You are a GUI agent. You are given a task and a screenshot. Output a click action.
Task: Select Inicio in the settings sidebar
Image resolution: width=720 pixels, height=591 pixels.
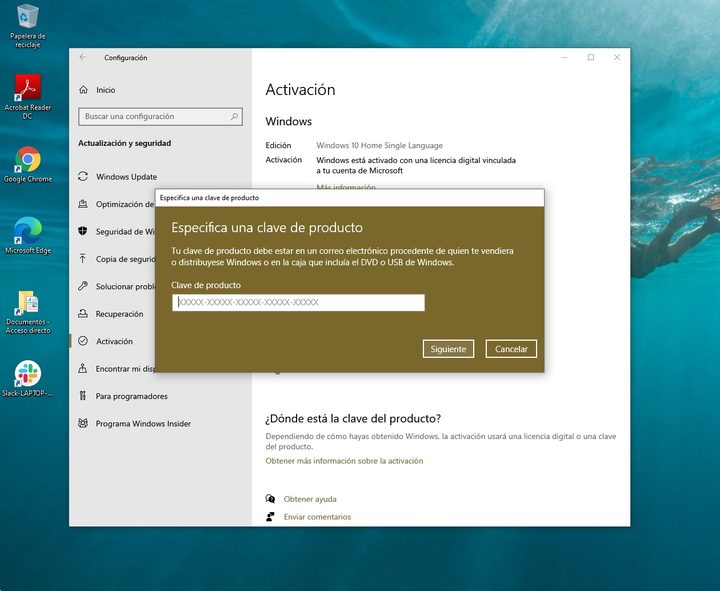106,90
